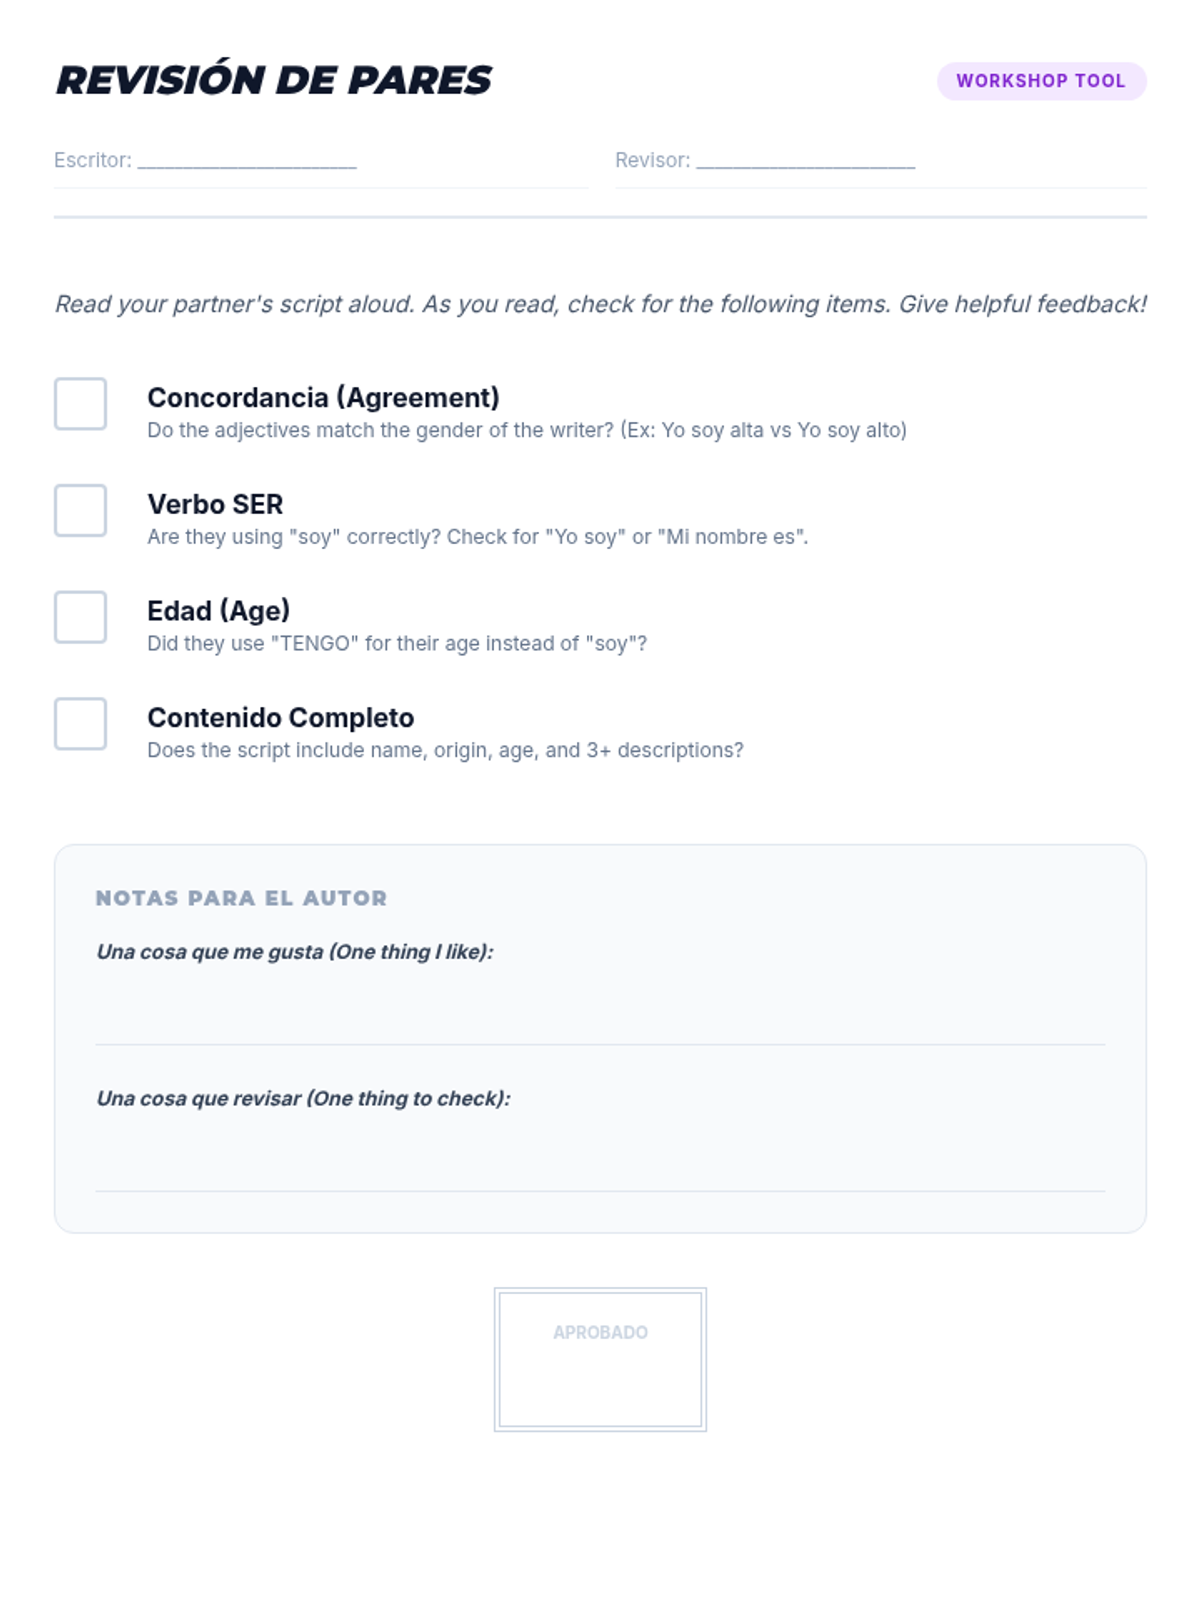Check the Contenido Completo box
This screenshot has height=1600, width=1200.
click(80, 724)
